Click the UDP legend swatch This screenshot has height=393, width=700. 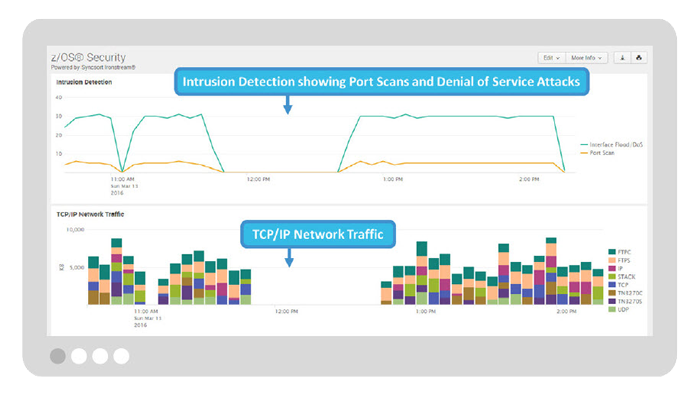612,309
